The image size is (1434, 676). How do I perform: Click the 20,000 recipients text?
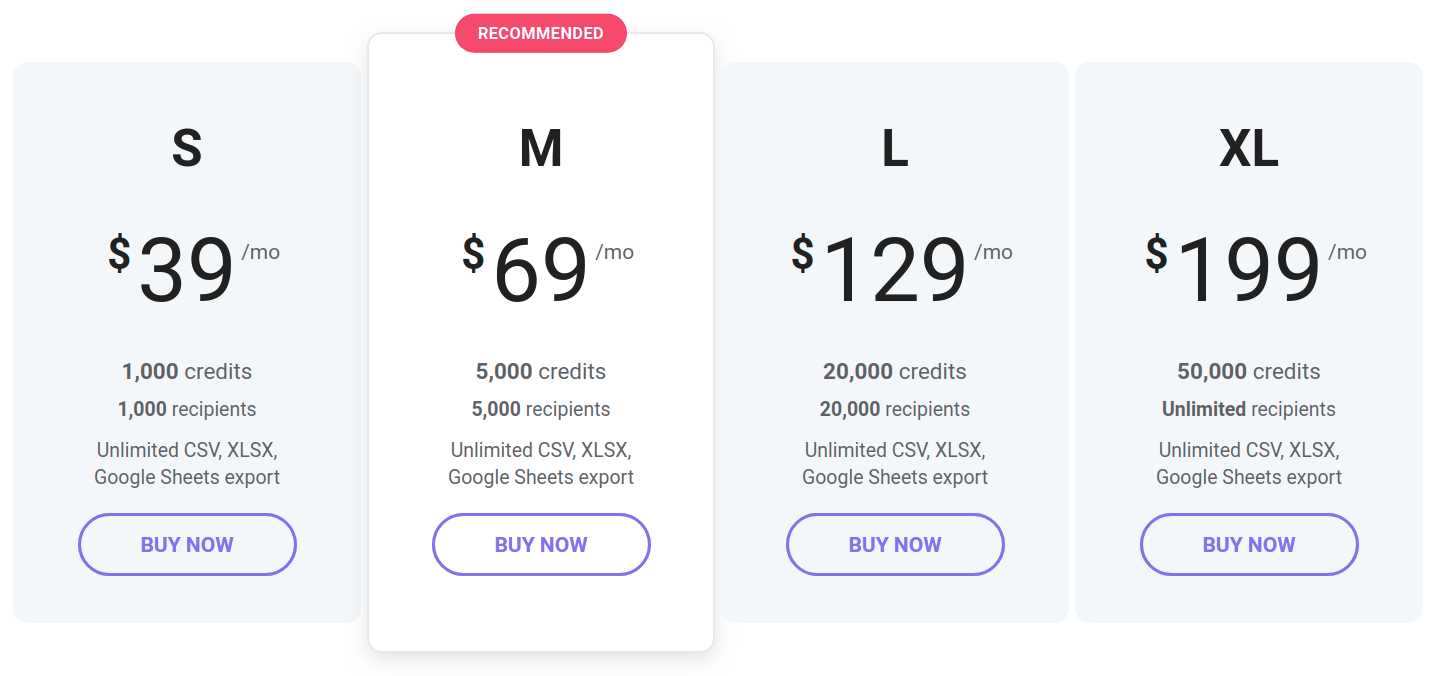pyautogui.click(x=895, y=409)
